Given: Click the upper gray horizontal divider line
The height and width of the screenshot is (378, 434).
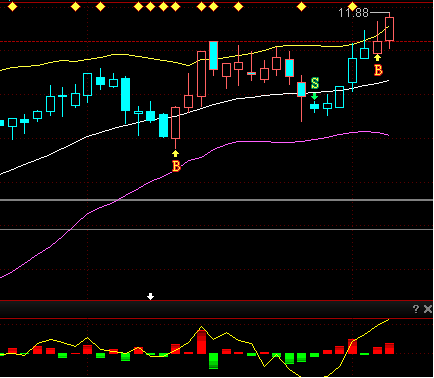Looking at the screenshot, I should pyautogui.click(x=217, y=200).
